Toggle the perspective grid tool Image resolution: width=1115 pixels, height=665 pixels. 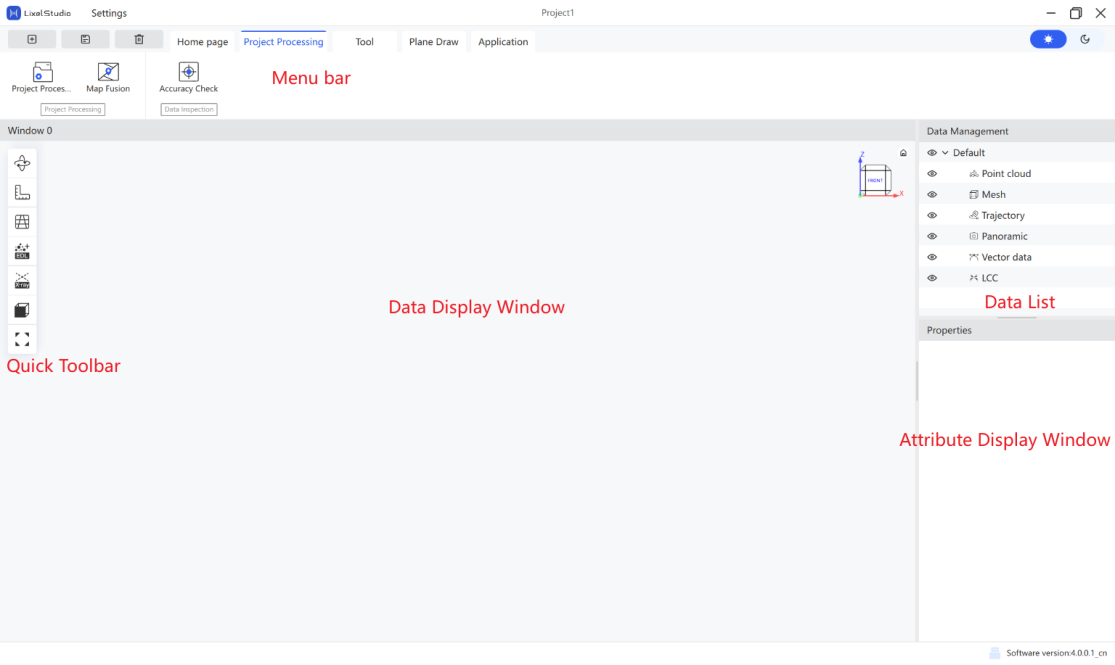pyautogui.click(x=22, y=222)
